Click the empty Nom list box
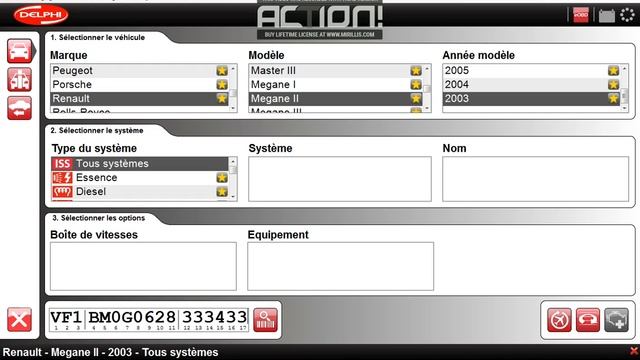640x360 pixels. (x=536, y=179)
